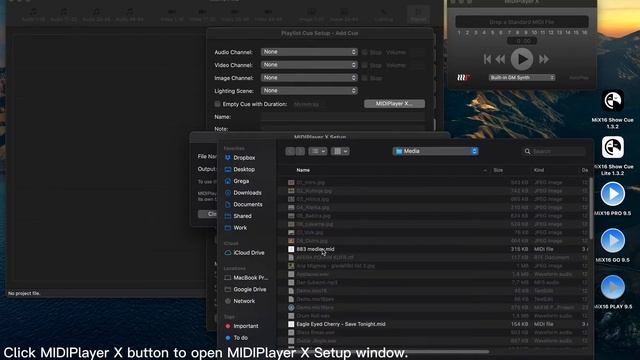Open the MiX16 GO 9.5 desktop icon
This screenshot has width=640, height=360.
pyautogui.click(x=613, y=240)
